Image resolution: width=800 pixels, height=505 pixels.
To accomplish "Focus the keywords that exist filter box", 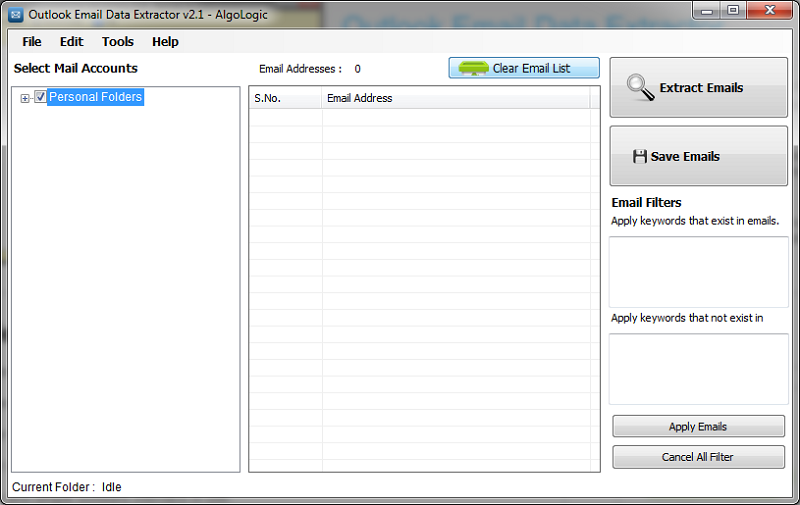I will tap(698, 272).
